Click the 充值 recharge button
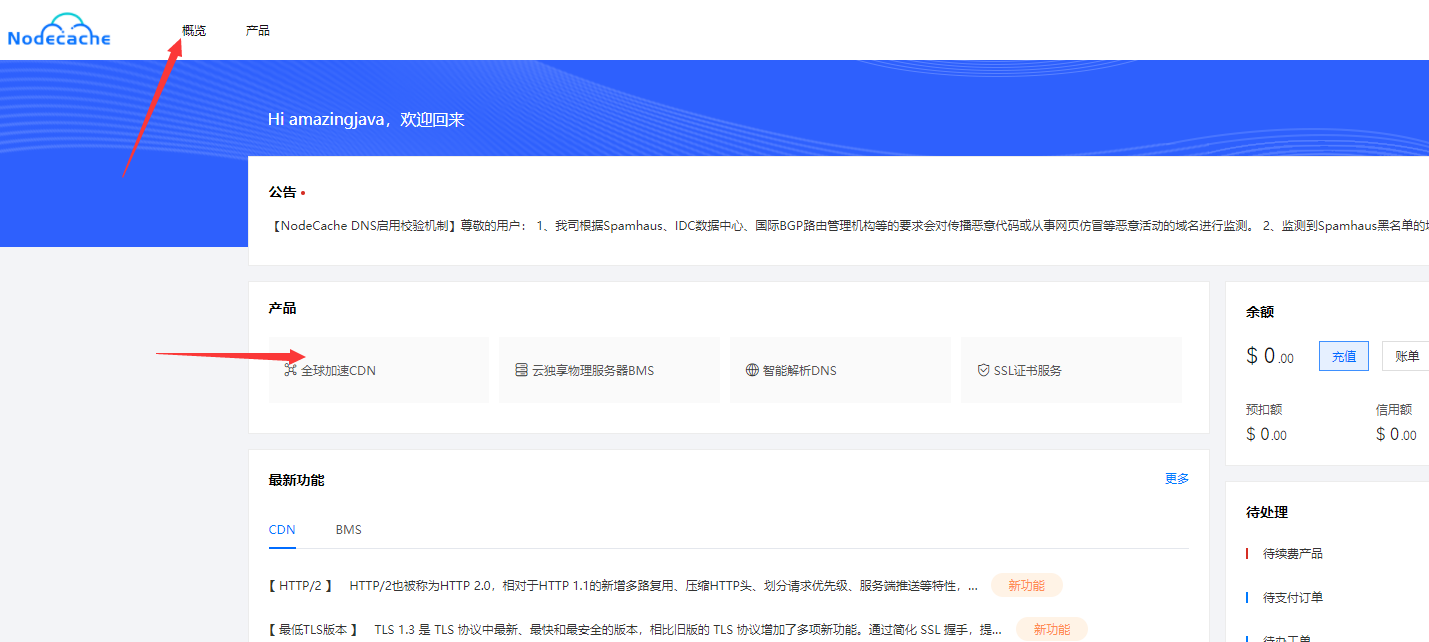This screenshot has height=642, width=1429. click(x=1344, y=356)
